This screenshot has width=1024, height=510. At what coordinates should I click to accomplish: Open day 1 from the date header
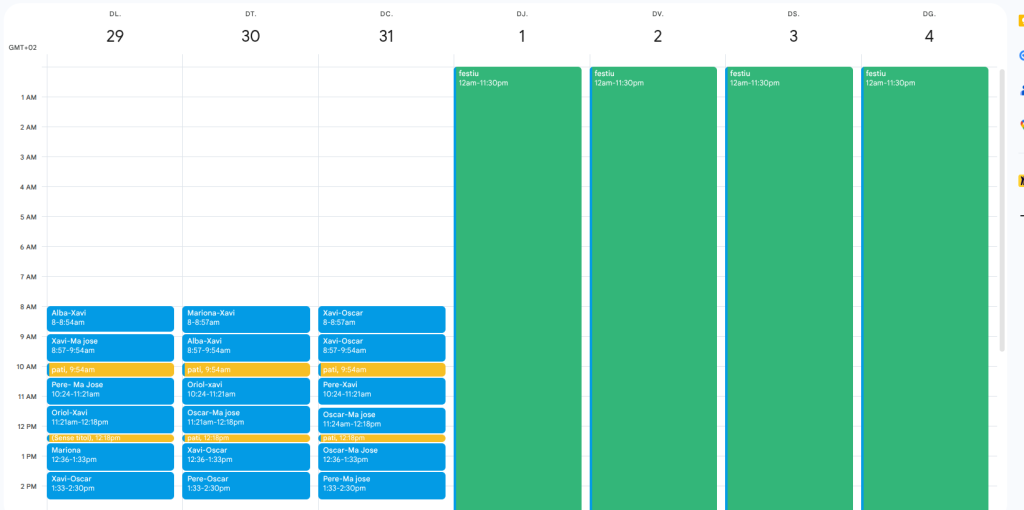[522, 36]
